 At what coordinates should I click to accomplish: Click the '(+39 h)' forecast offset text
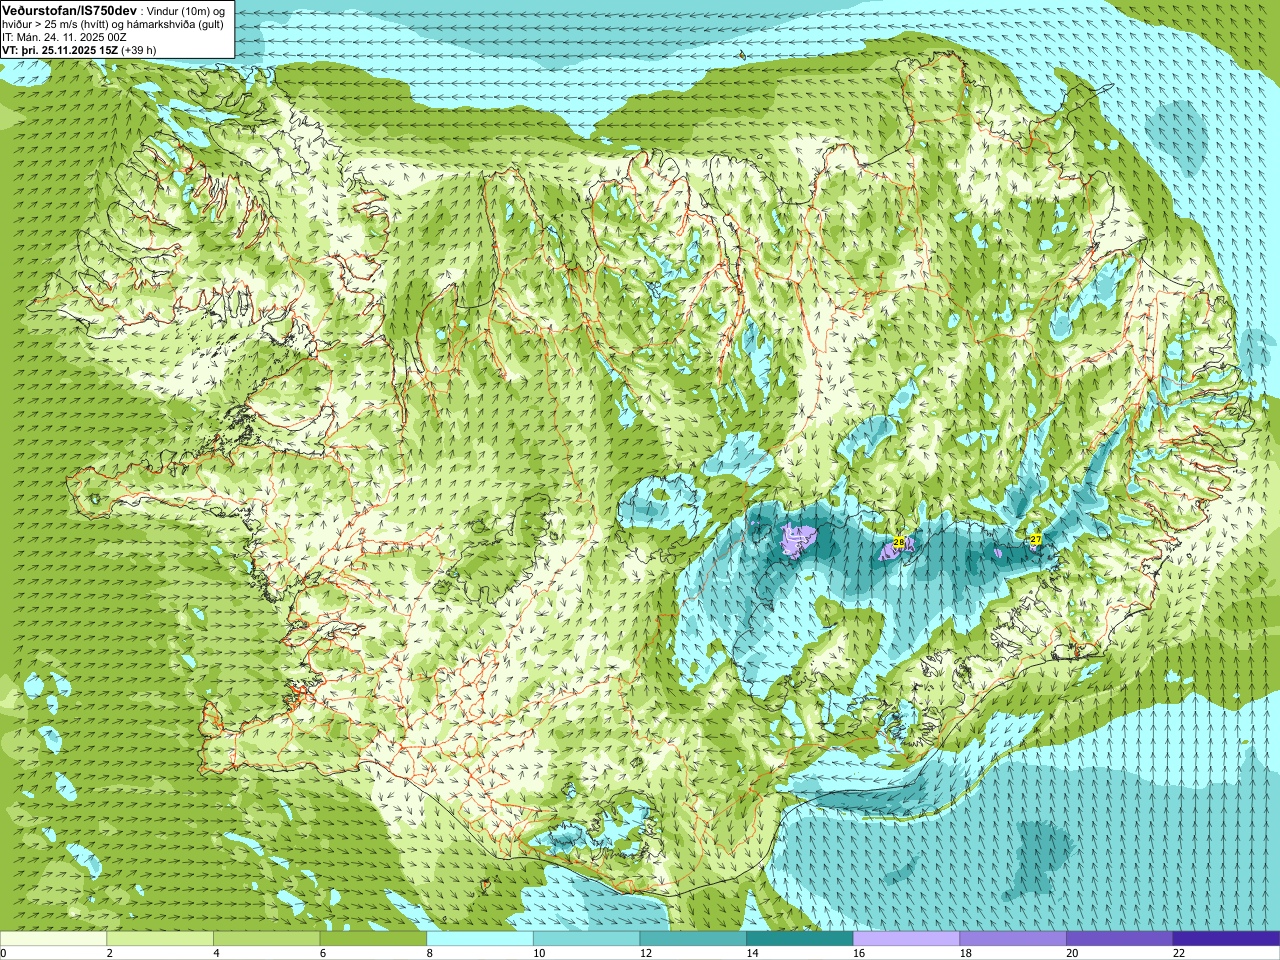tap(138, 50)
